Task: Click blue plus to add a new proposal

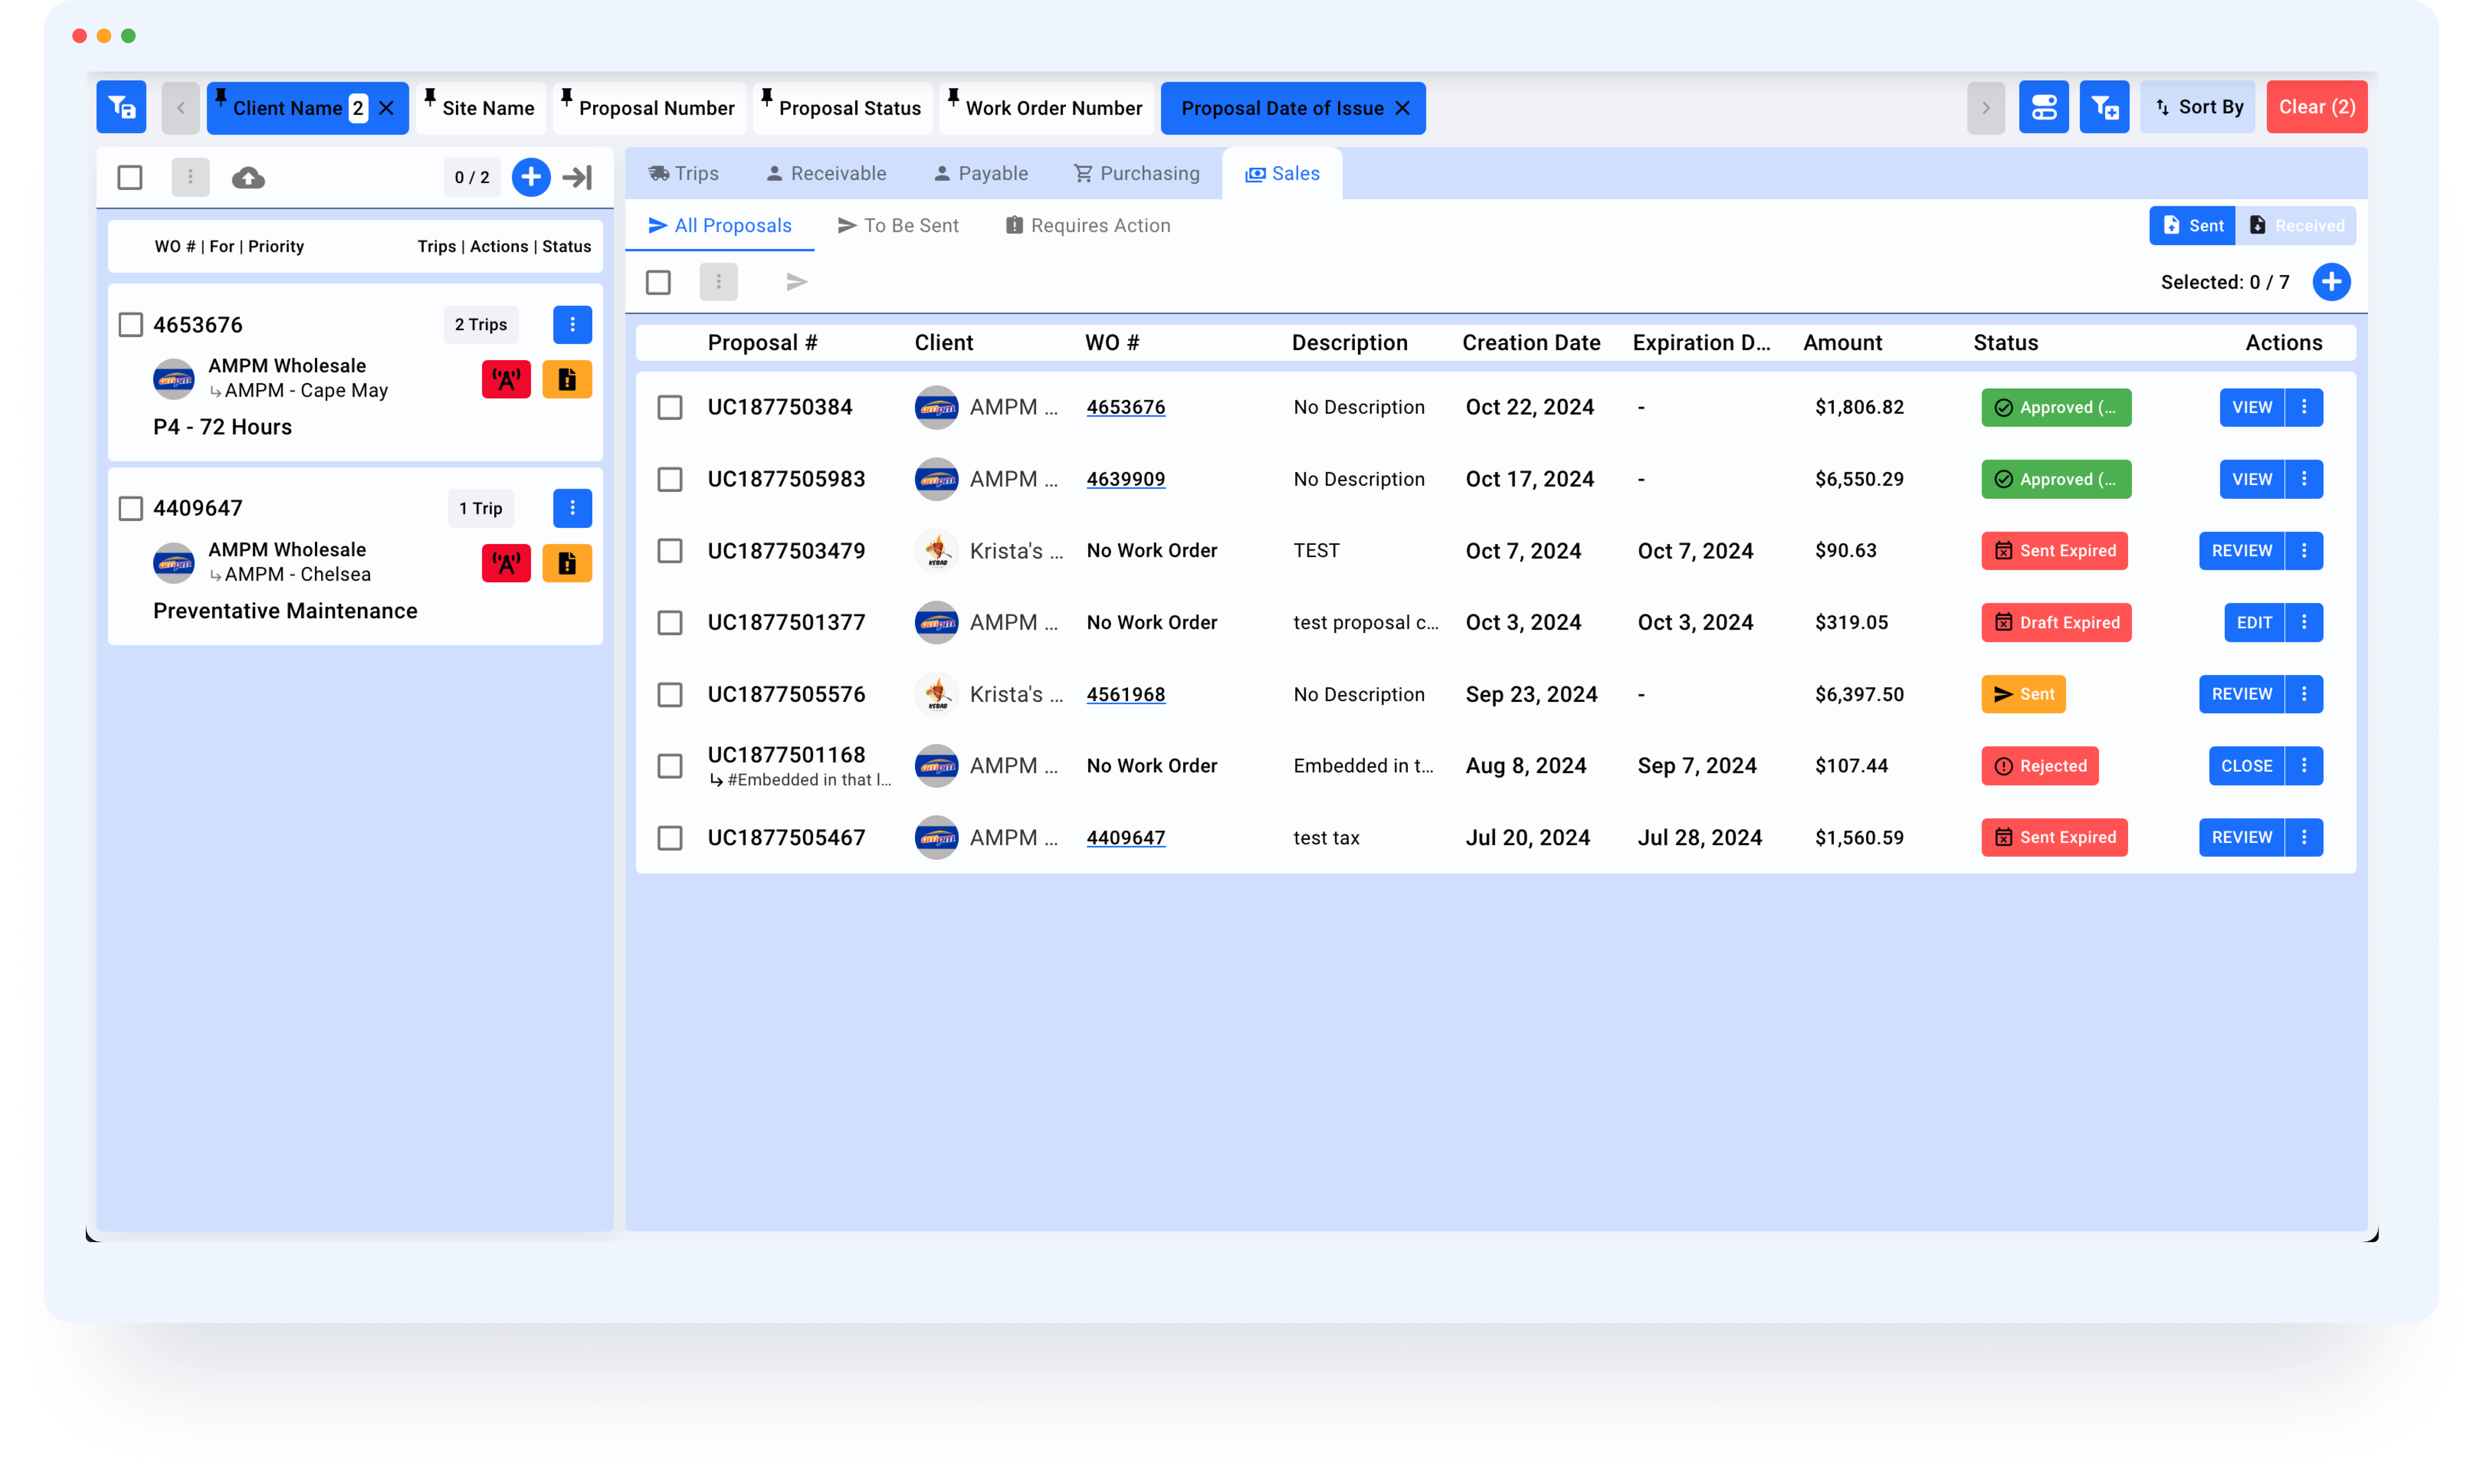Action: (2331, 282)
